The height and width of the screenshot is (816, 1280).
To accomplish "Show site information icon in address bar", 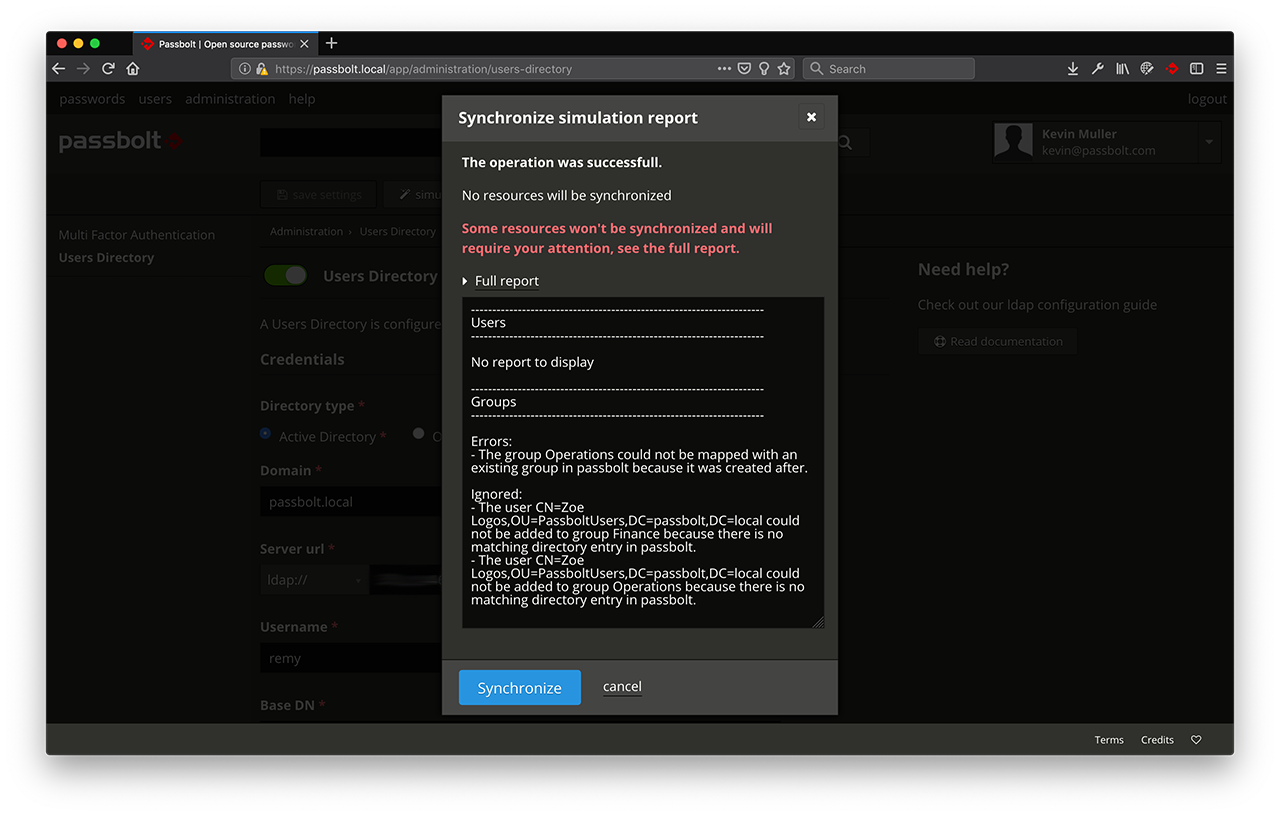I will [x=245, y=69].
